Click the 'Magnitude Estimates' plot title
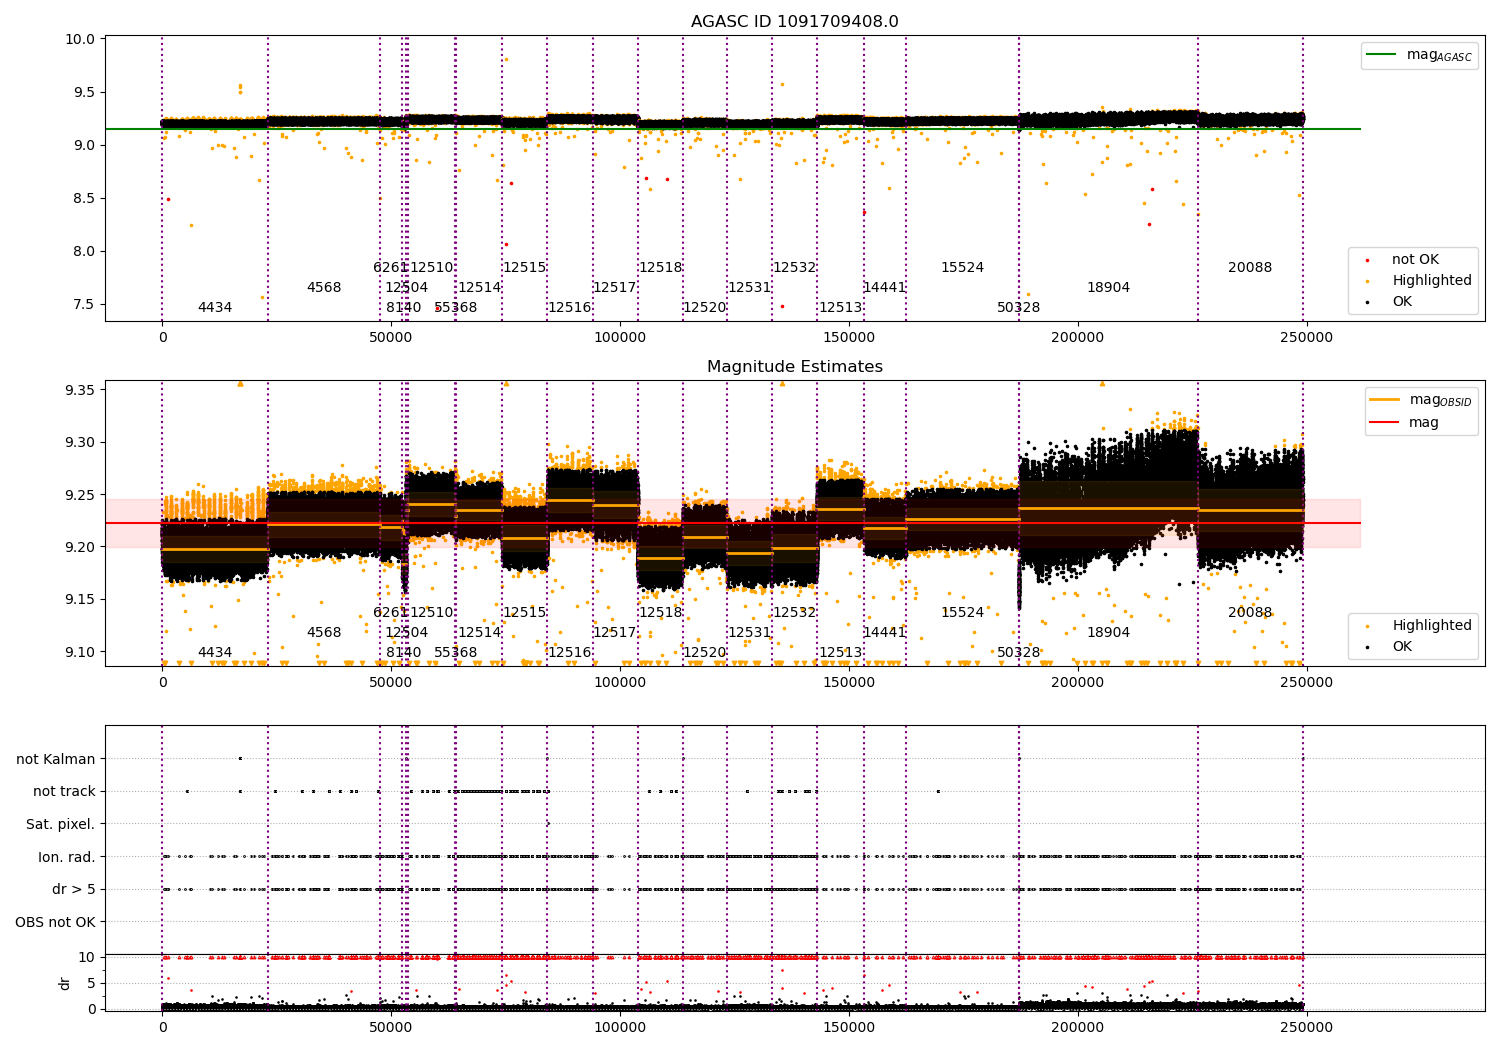The image size is (1500, 1050). pos(795,367)
